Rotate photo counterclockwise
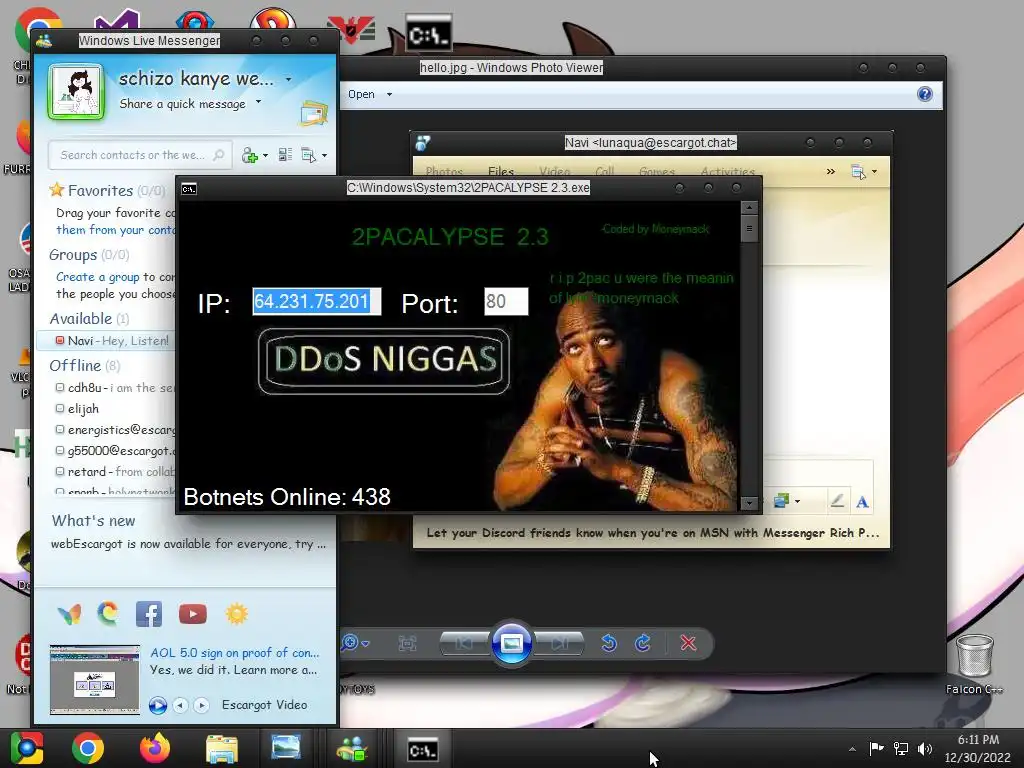 click(609, 643)
